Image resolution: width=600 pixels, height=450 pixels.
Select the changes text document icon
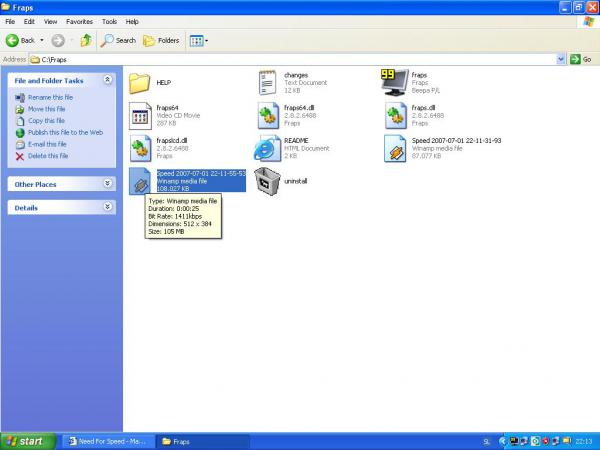click(x=267, y=82)
